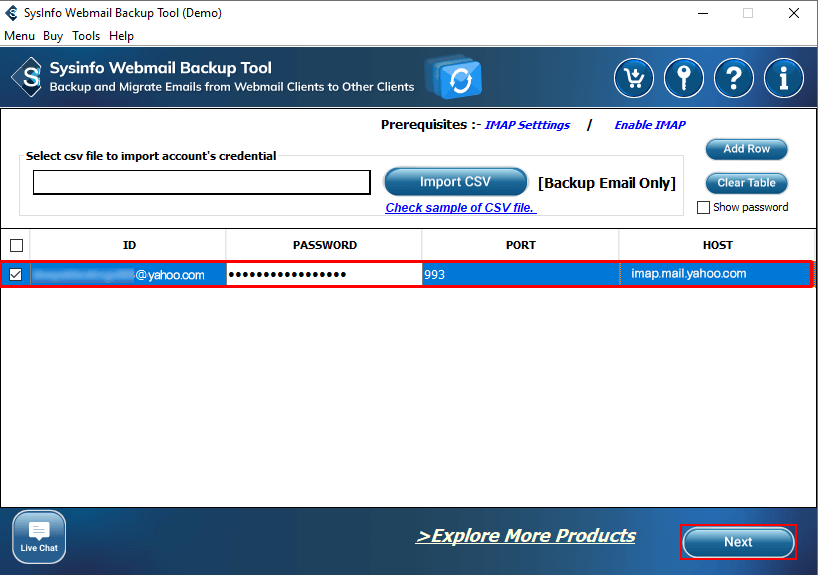Tick the select-all checkbox in table header
Viewport: 818px width, 575px height.
(17, 245)
